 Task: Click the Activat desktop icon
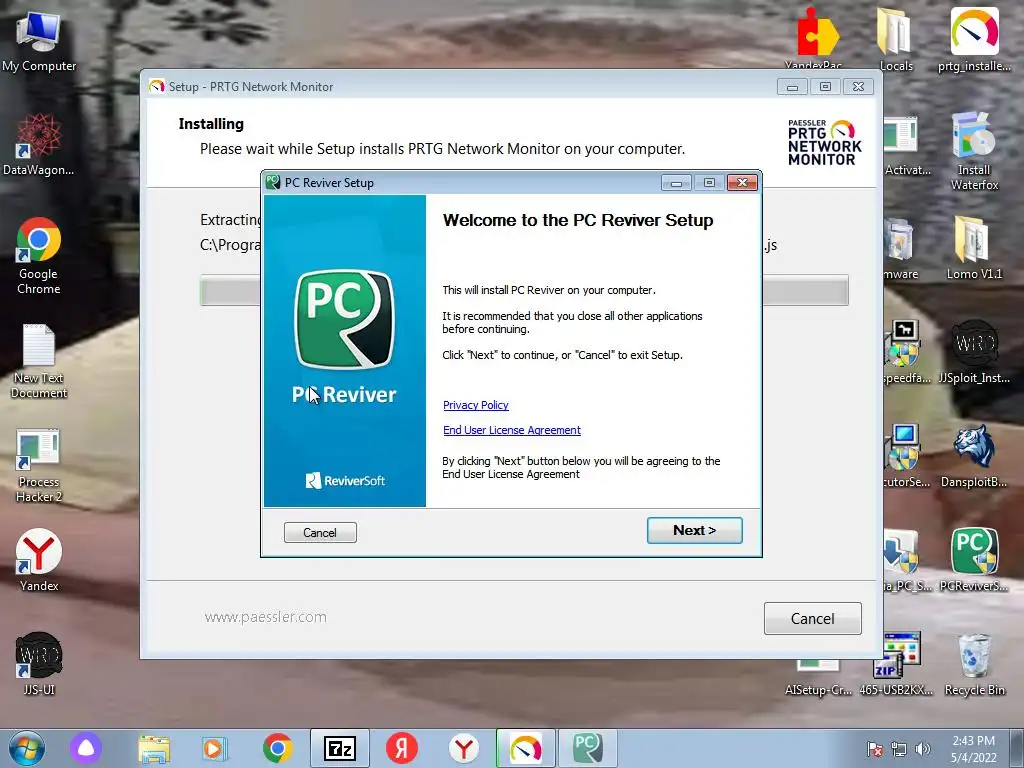point(904,147)
